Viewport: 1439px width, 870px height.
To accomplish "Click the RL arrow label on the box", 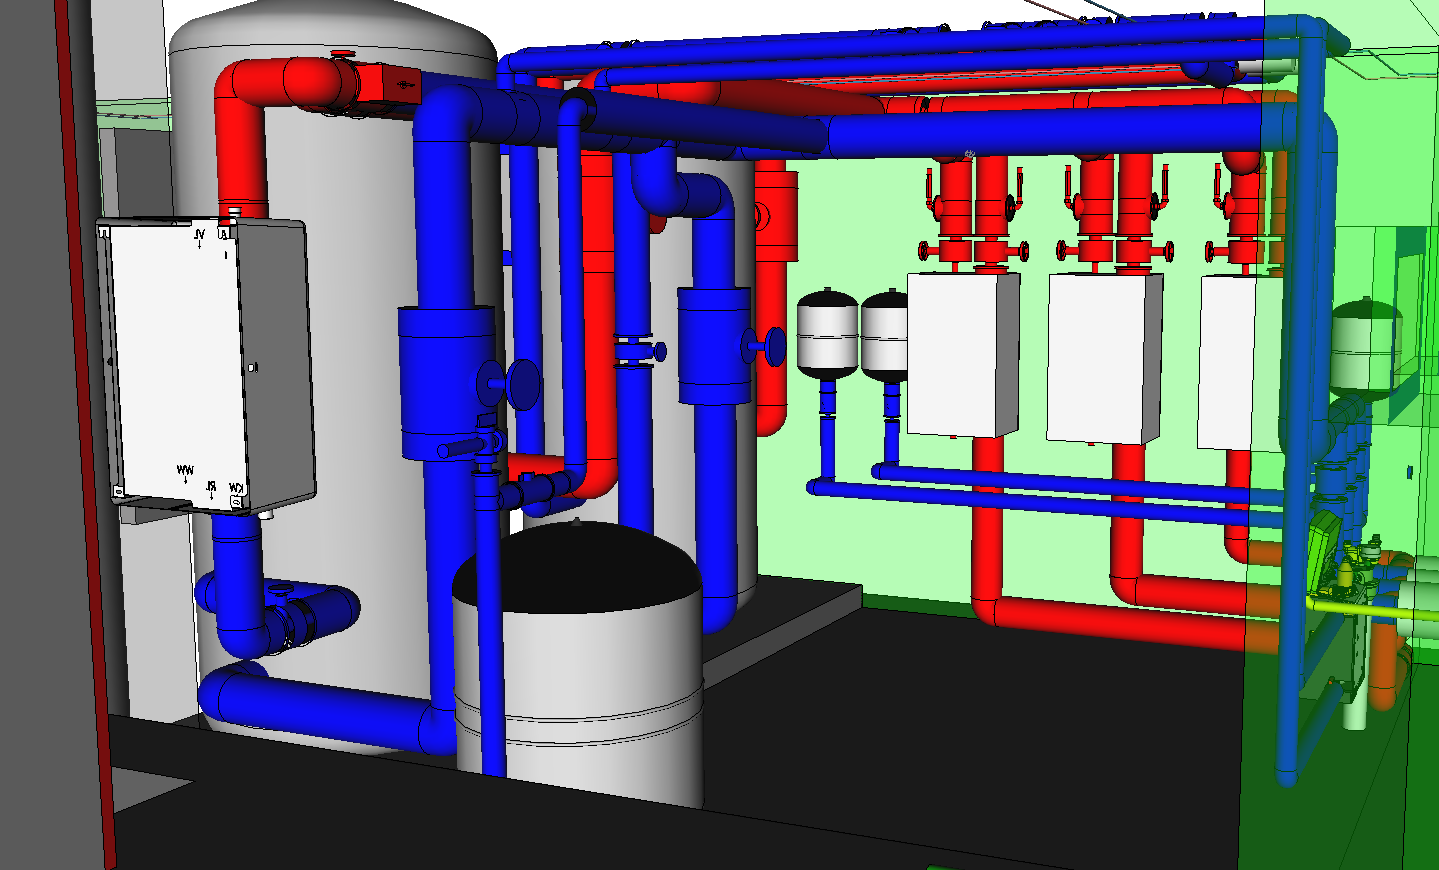I will pyautogui.click(x=212, y=489).
